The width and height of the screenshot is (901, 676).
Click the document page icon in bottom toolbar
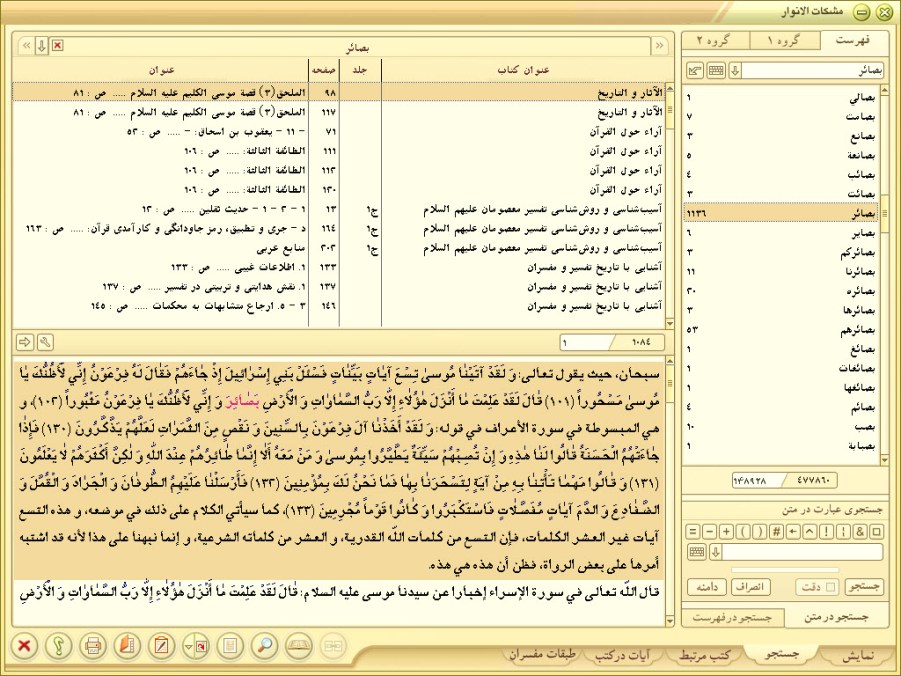click(x=230, y=646)
